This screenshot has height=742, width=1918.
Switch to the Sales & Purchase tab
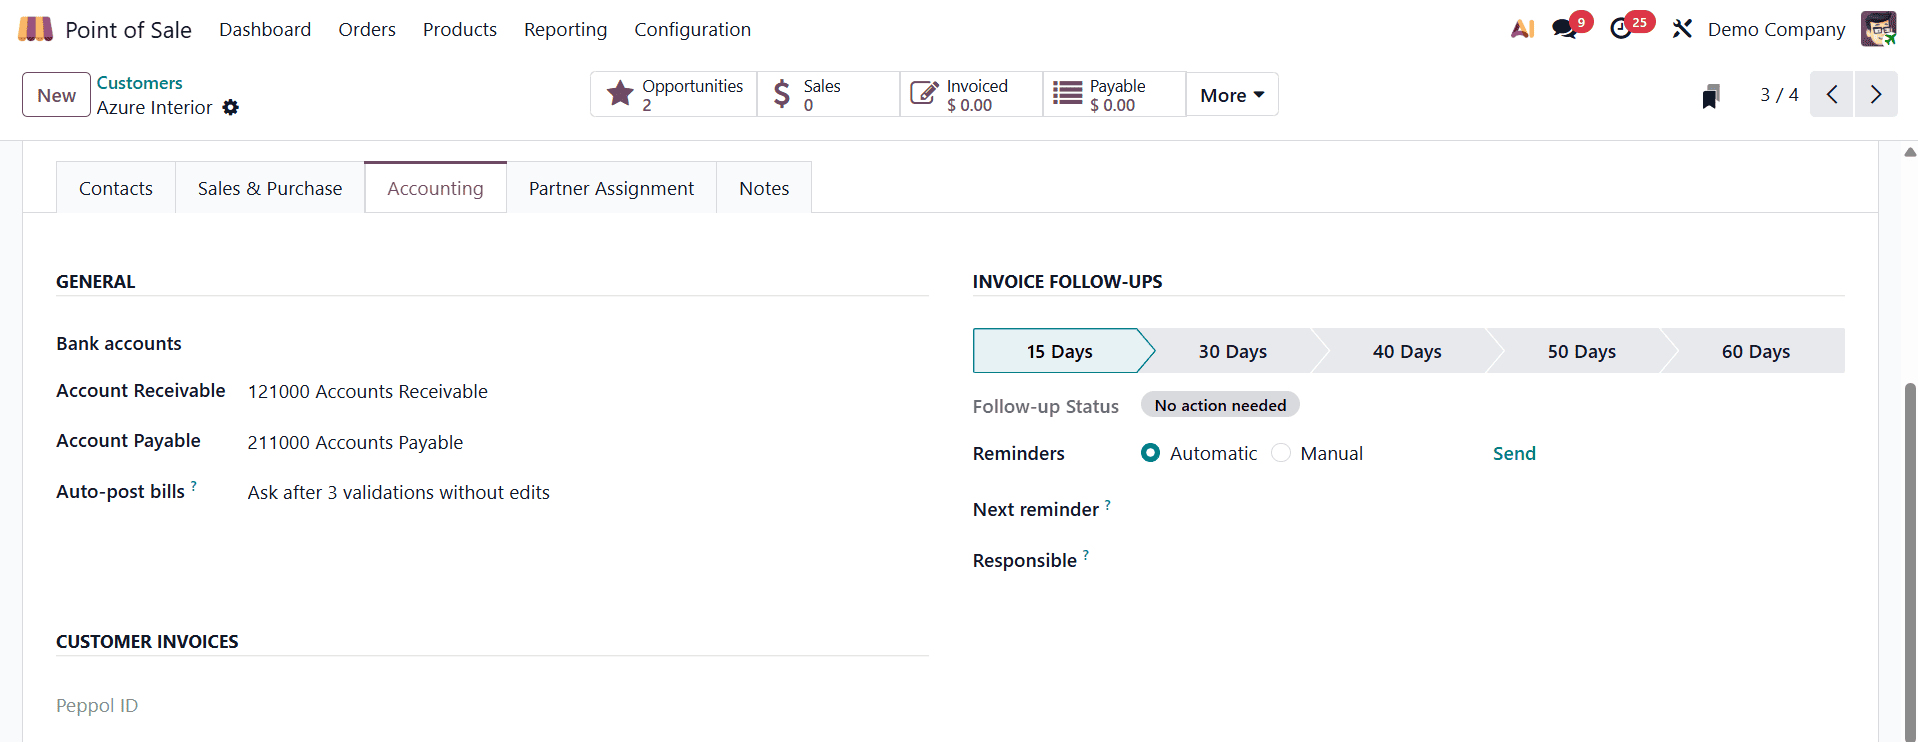point(270,188)
